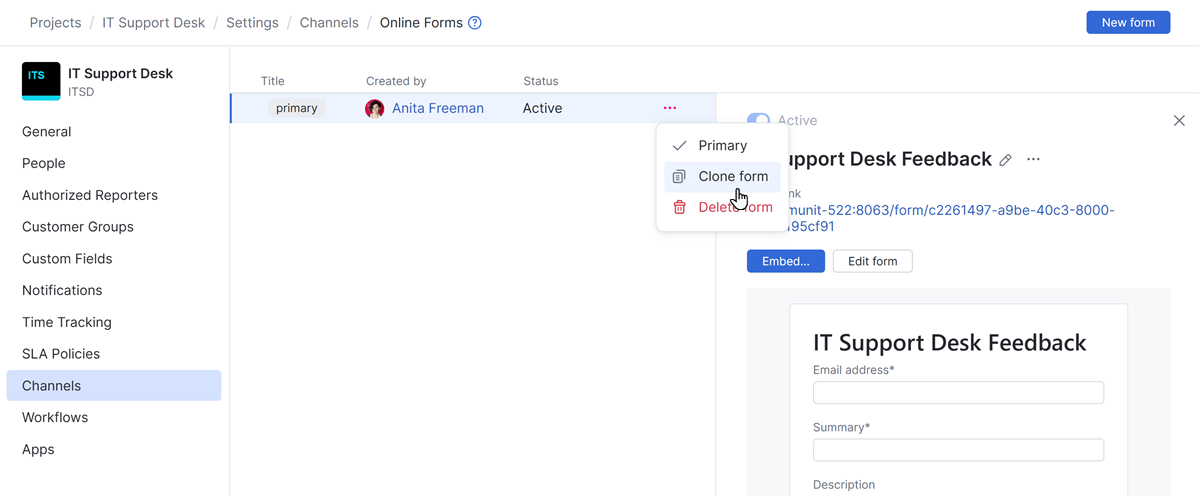Open three-dot menu beside form title

[1034, 159]
